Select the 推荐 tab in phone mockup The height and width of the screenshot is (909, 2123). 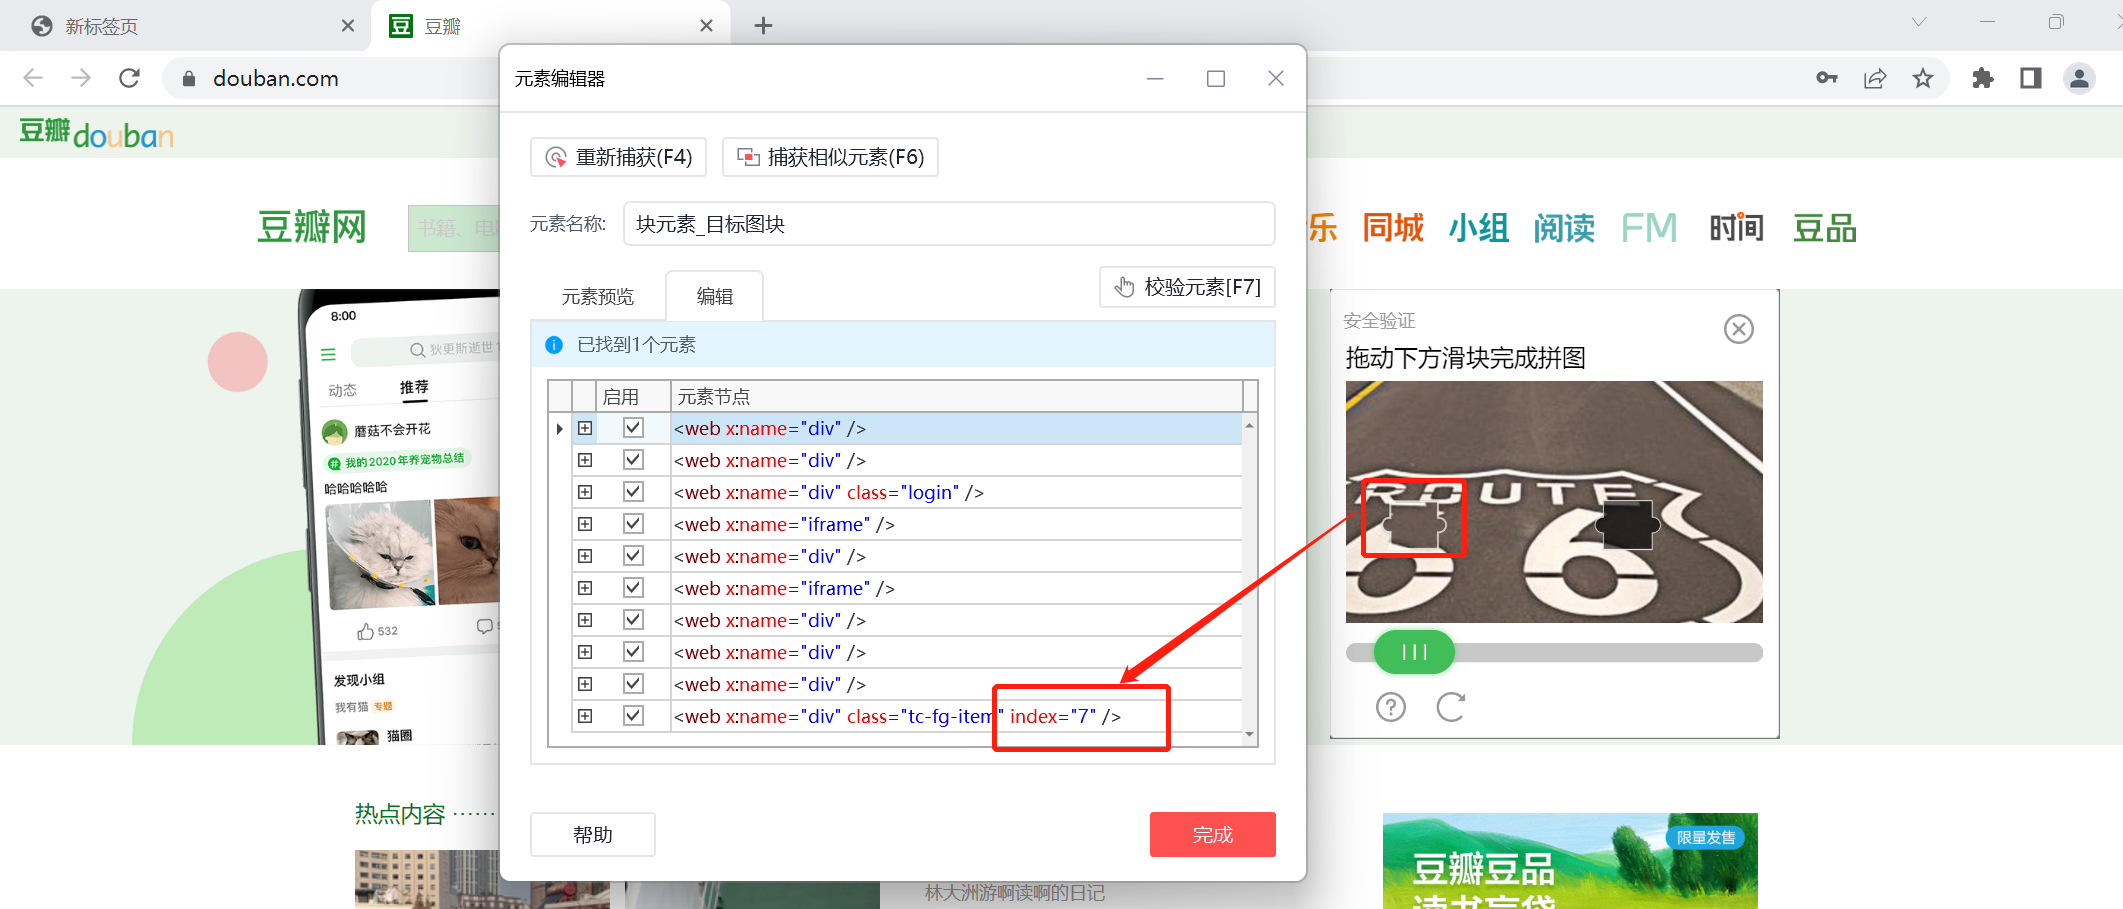pos(414,387)
